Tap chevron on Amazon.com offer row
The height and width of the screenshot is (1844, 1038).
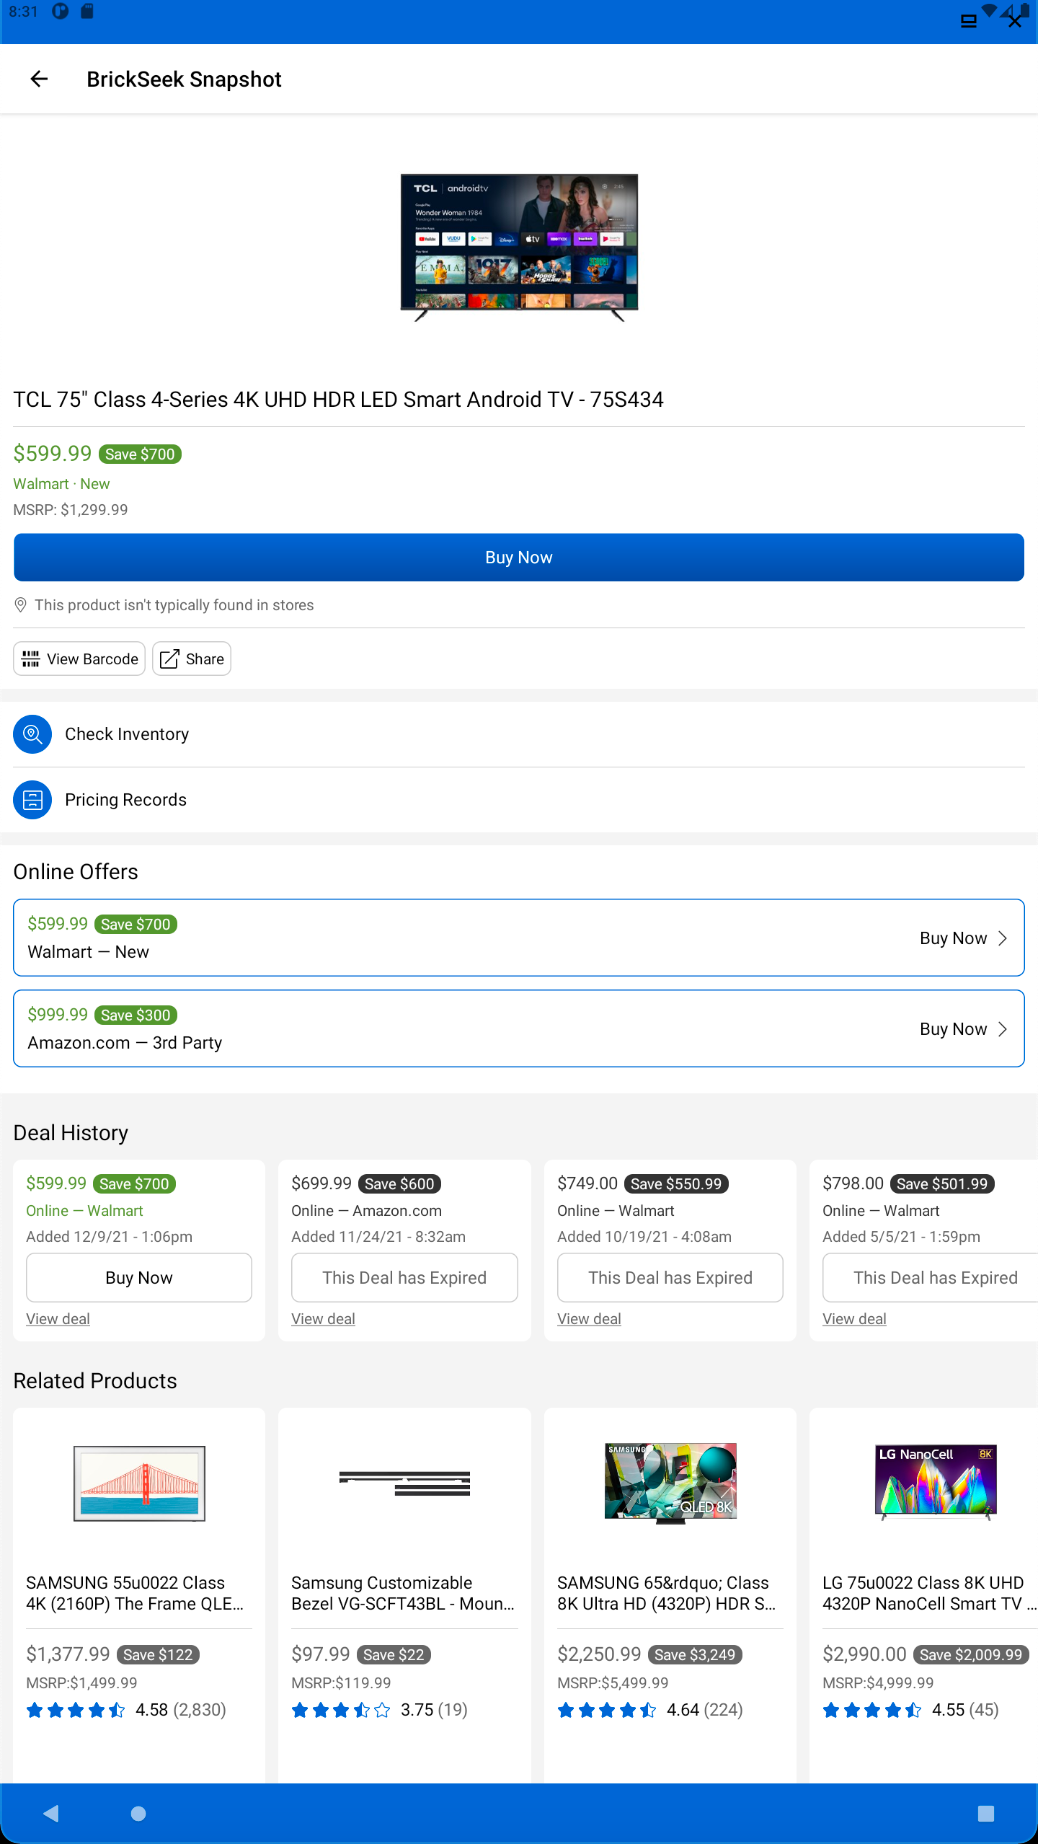[x=1003, y=1029]
